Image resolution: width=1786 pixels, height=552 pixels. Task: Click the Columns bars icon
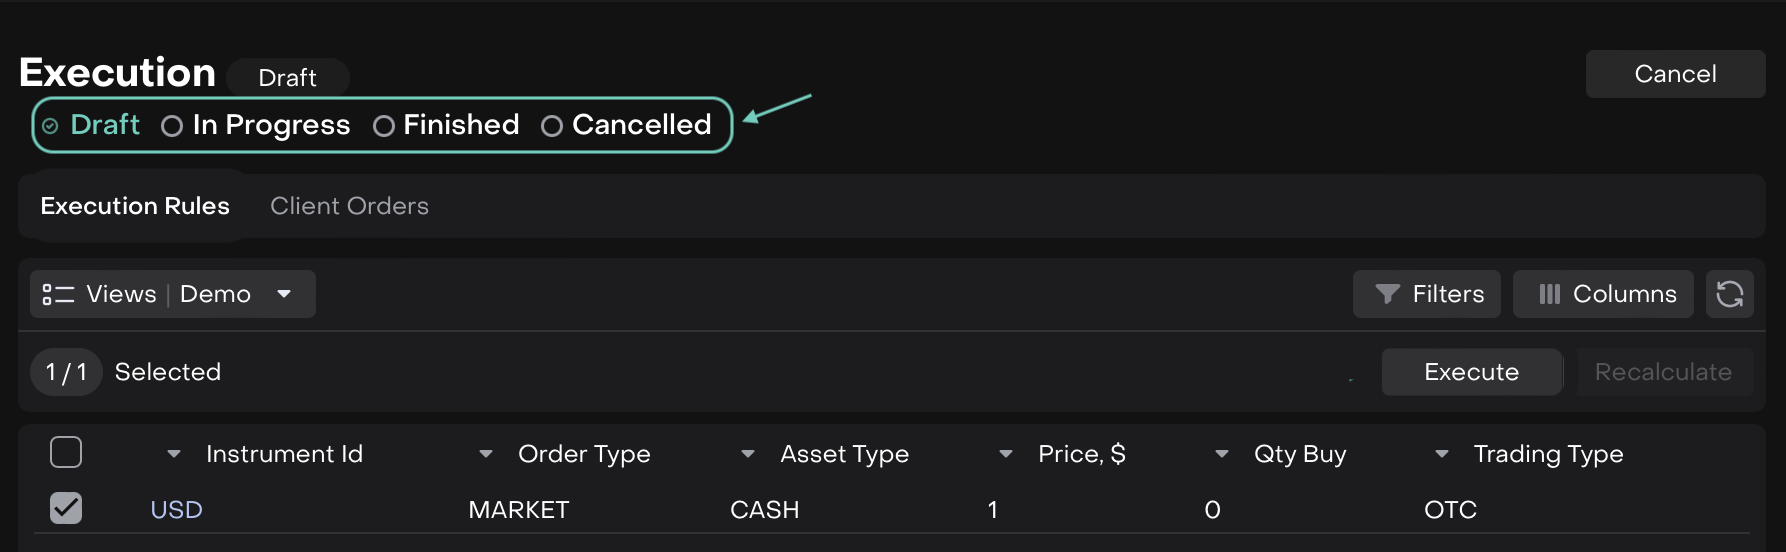pyautogui.click(x=1549, y=294)
